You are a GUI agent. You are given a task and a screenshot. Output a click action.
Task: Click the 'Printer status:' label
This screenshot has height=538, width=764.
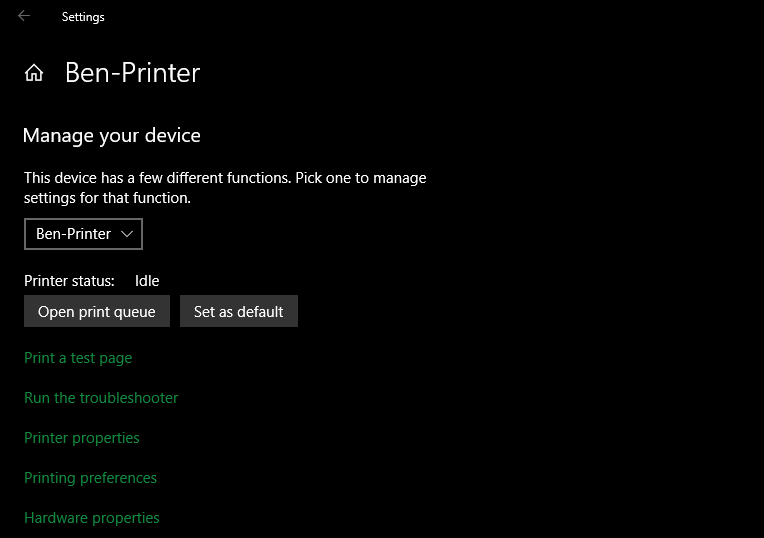pos(69,281)
